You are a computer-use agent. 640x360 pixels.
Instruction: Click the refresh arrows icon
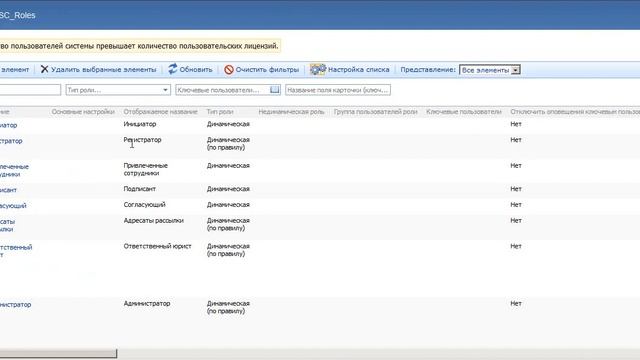[173, 69]
